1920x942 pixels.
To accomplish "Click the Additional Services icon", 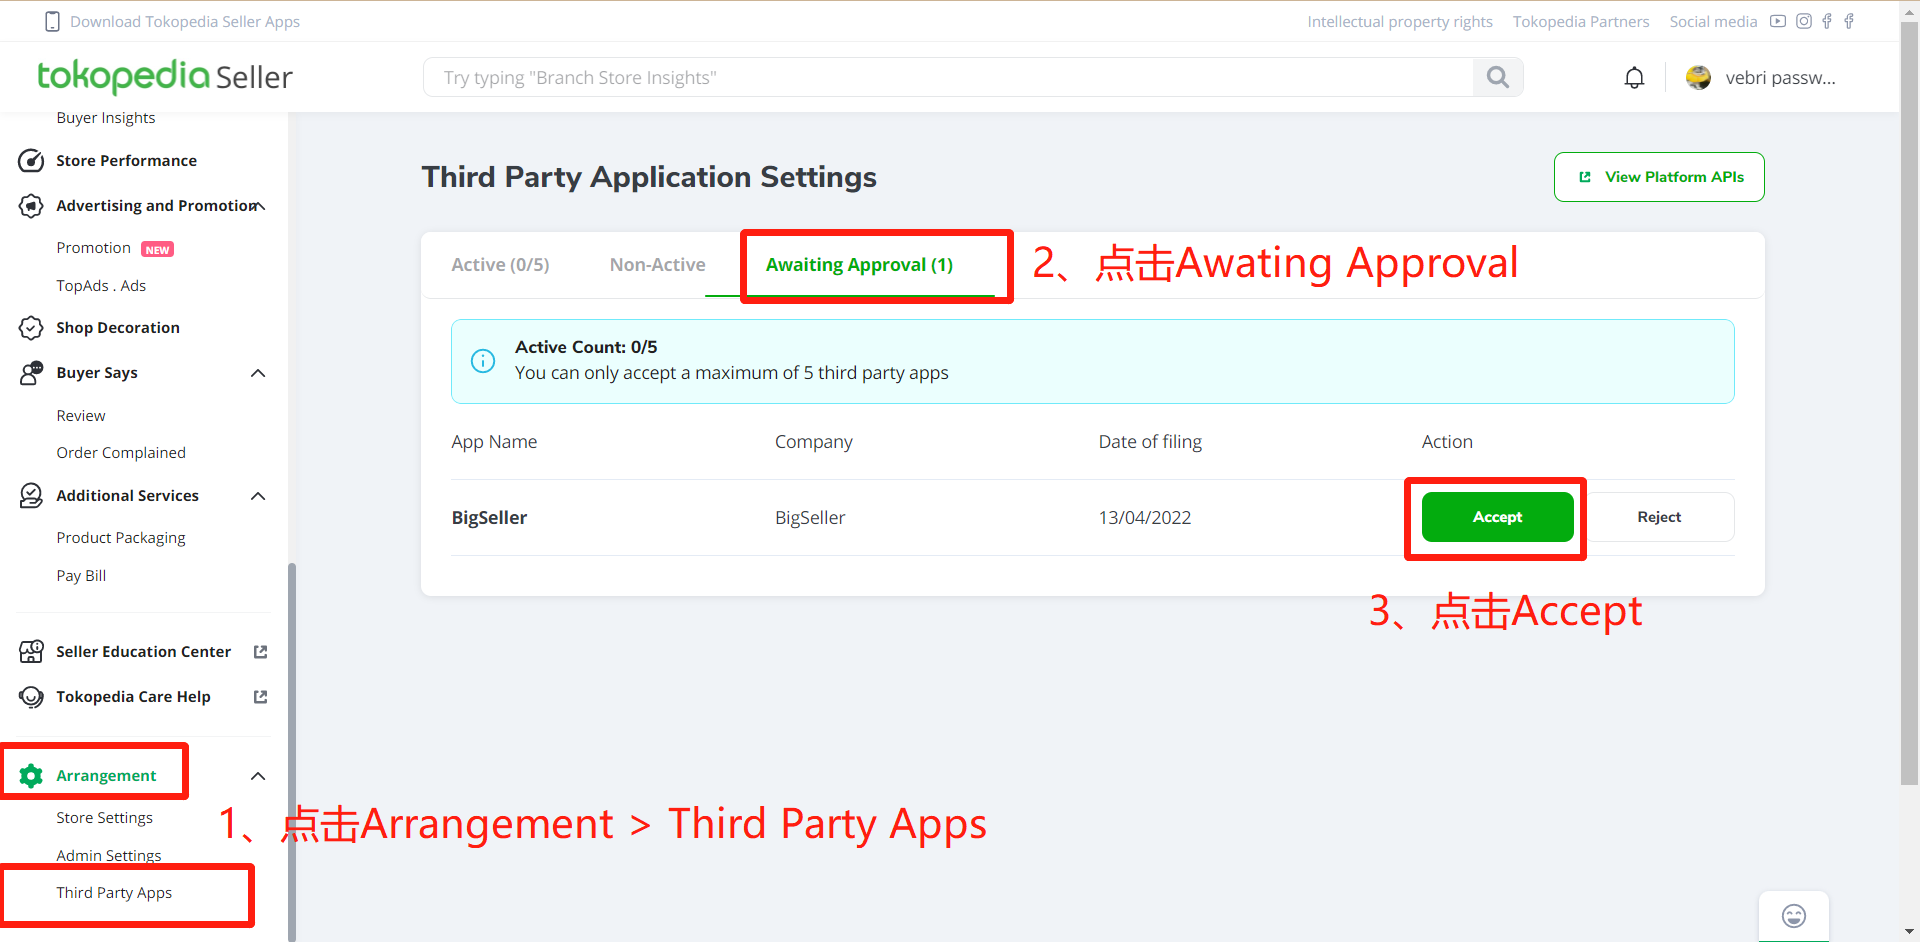I will [x=31, y=496].
